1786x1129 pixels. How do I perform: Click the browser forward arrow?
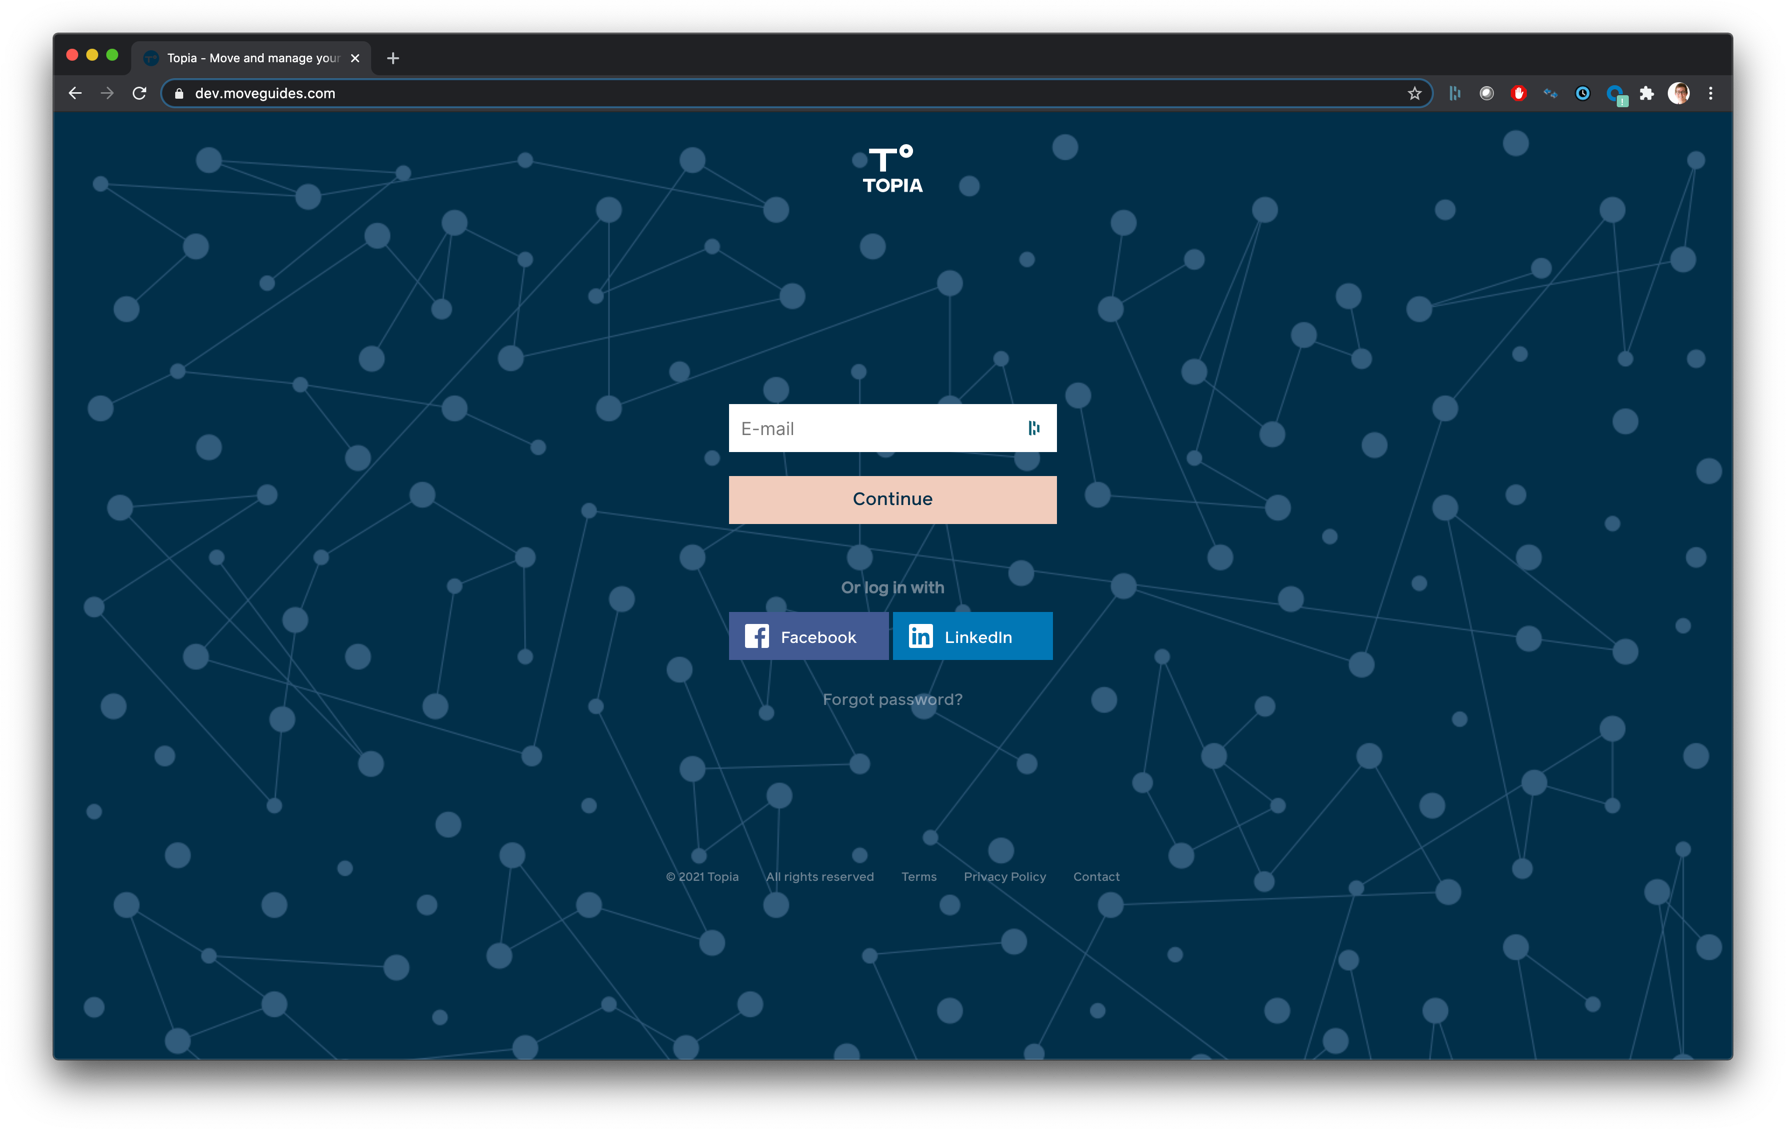[x=107, y=93]
